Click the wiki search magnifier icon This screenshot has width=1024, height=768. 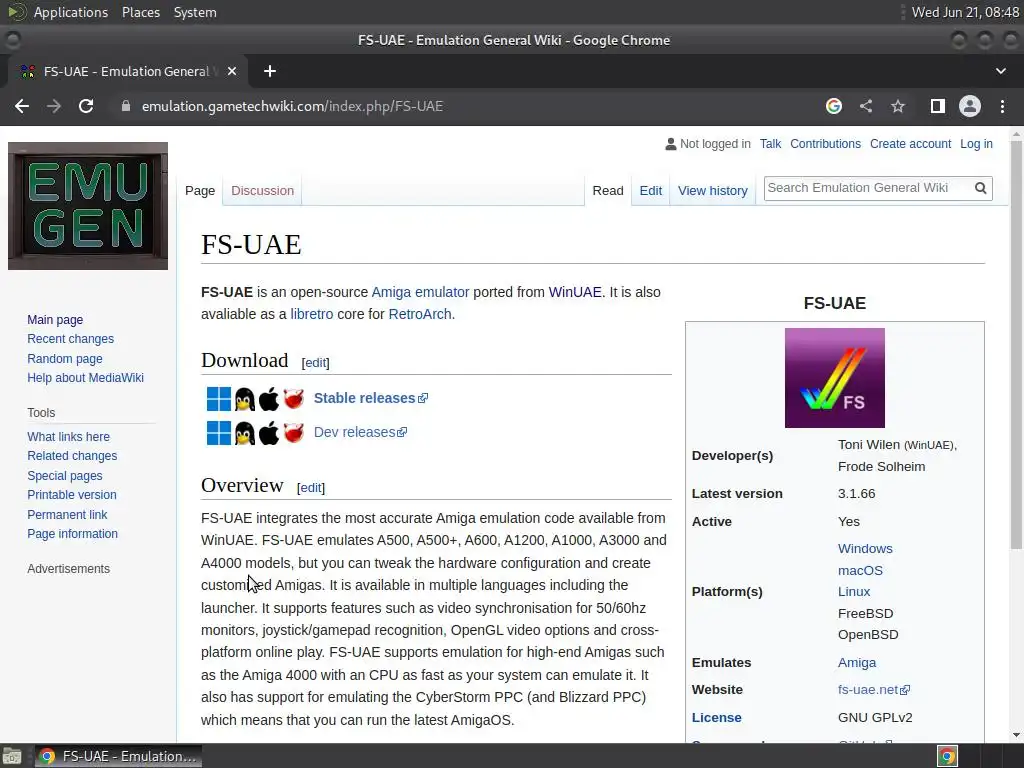980,188
